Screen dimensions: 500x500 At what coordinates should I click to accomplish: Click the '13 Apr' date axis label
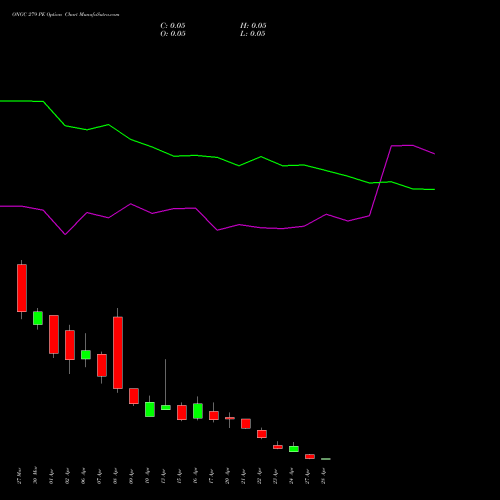(x=163, y=476)
